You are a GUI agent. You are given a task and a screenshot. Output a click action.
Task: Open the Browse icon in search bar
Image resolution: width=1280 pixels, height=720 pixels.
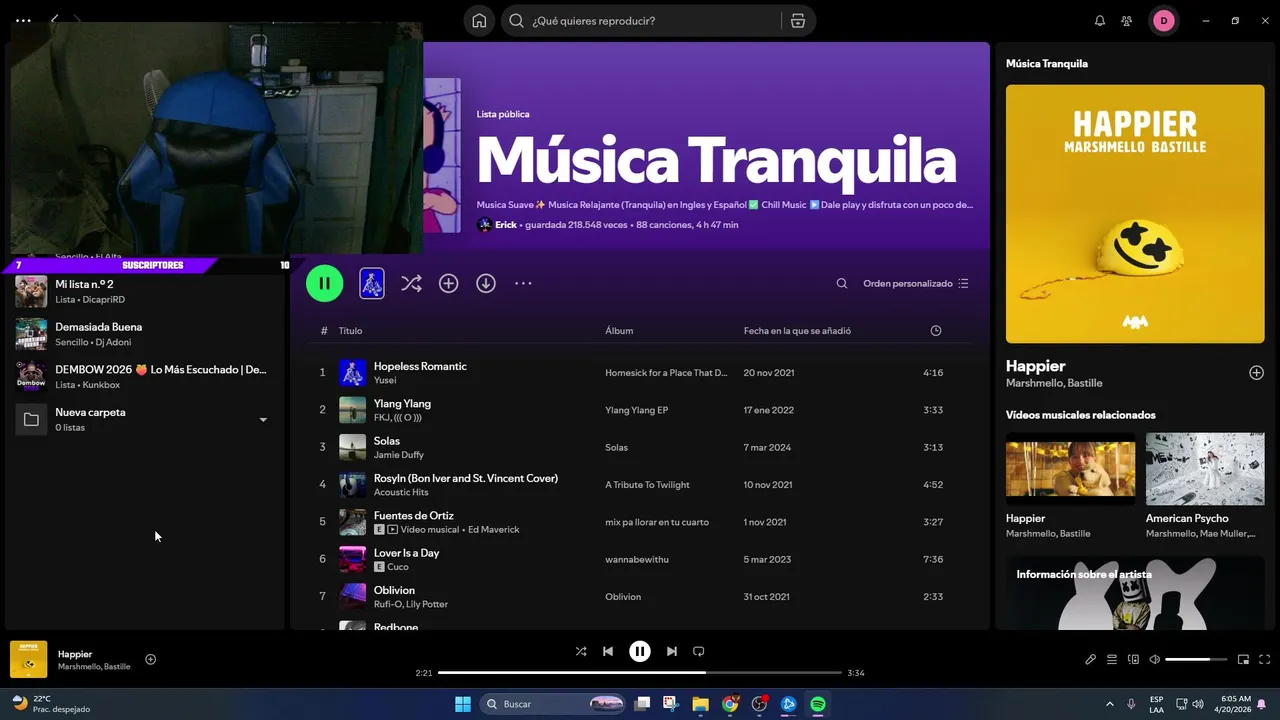pyautogui.click(x=797, y=21)
